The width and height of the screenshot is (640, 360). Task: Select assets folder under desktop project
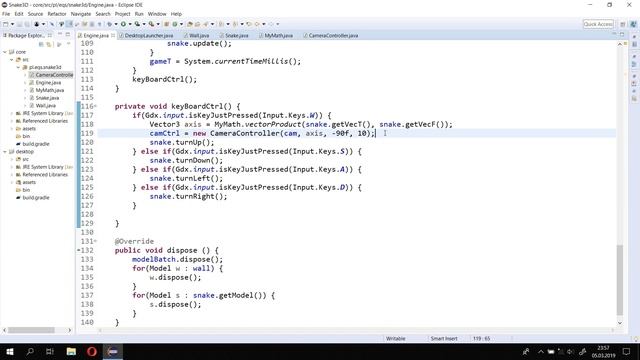pos(29,182)
